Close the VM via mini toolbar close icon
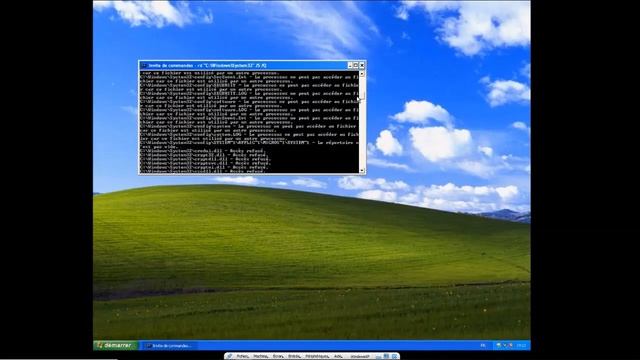Image resolution: width=640 pixels, height=360 pixels. point(394,356)
